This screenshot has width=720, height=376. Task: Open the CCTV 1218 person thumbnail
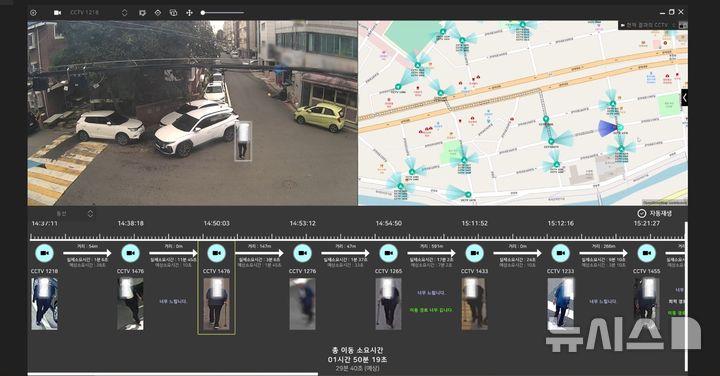45,303
